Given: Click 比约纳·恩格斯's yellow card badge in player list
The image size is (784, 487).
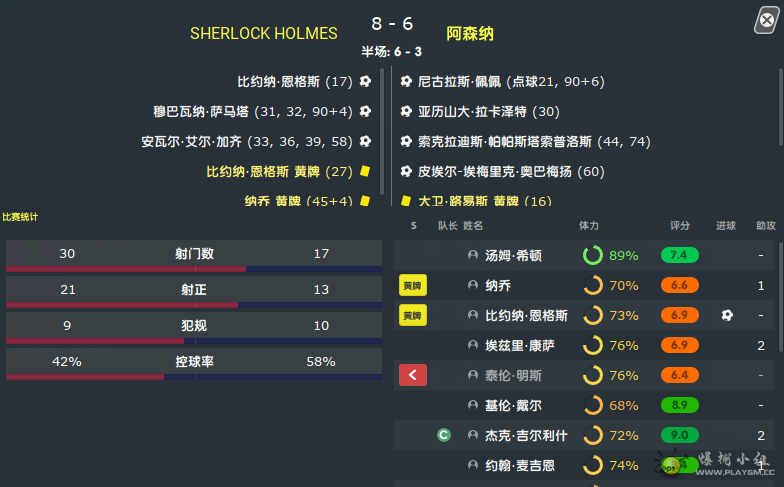Looking at the screenshot, I should pos(413,316).
